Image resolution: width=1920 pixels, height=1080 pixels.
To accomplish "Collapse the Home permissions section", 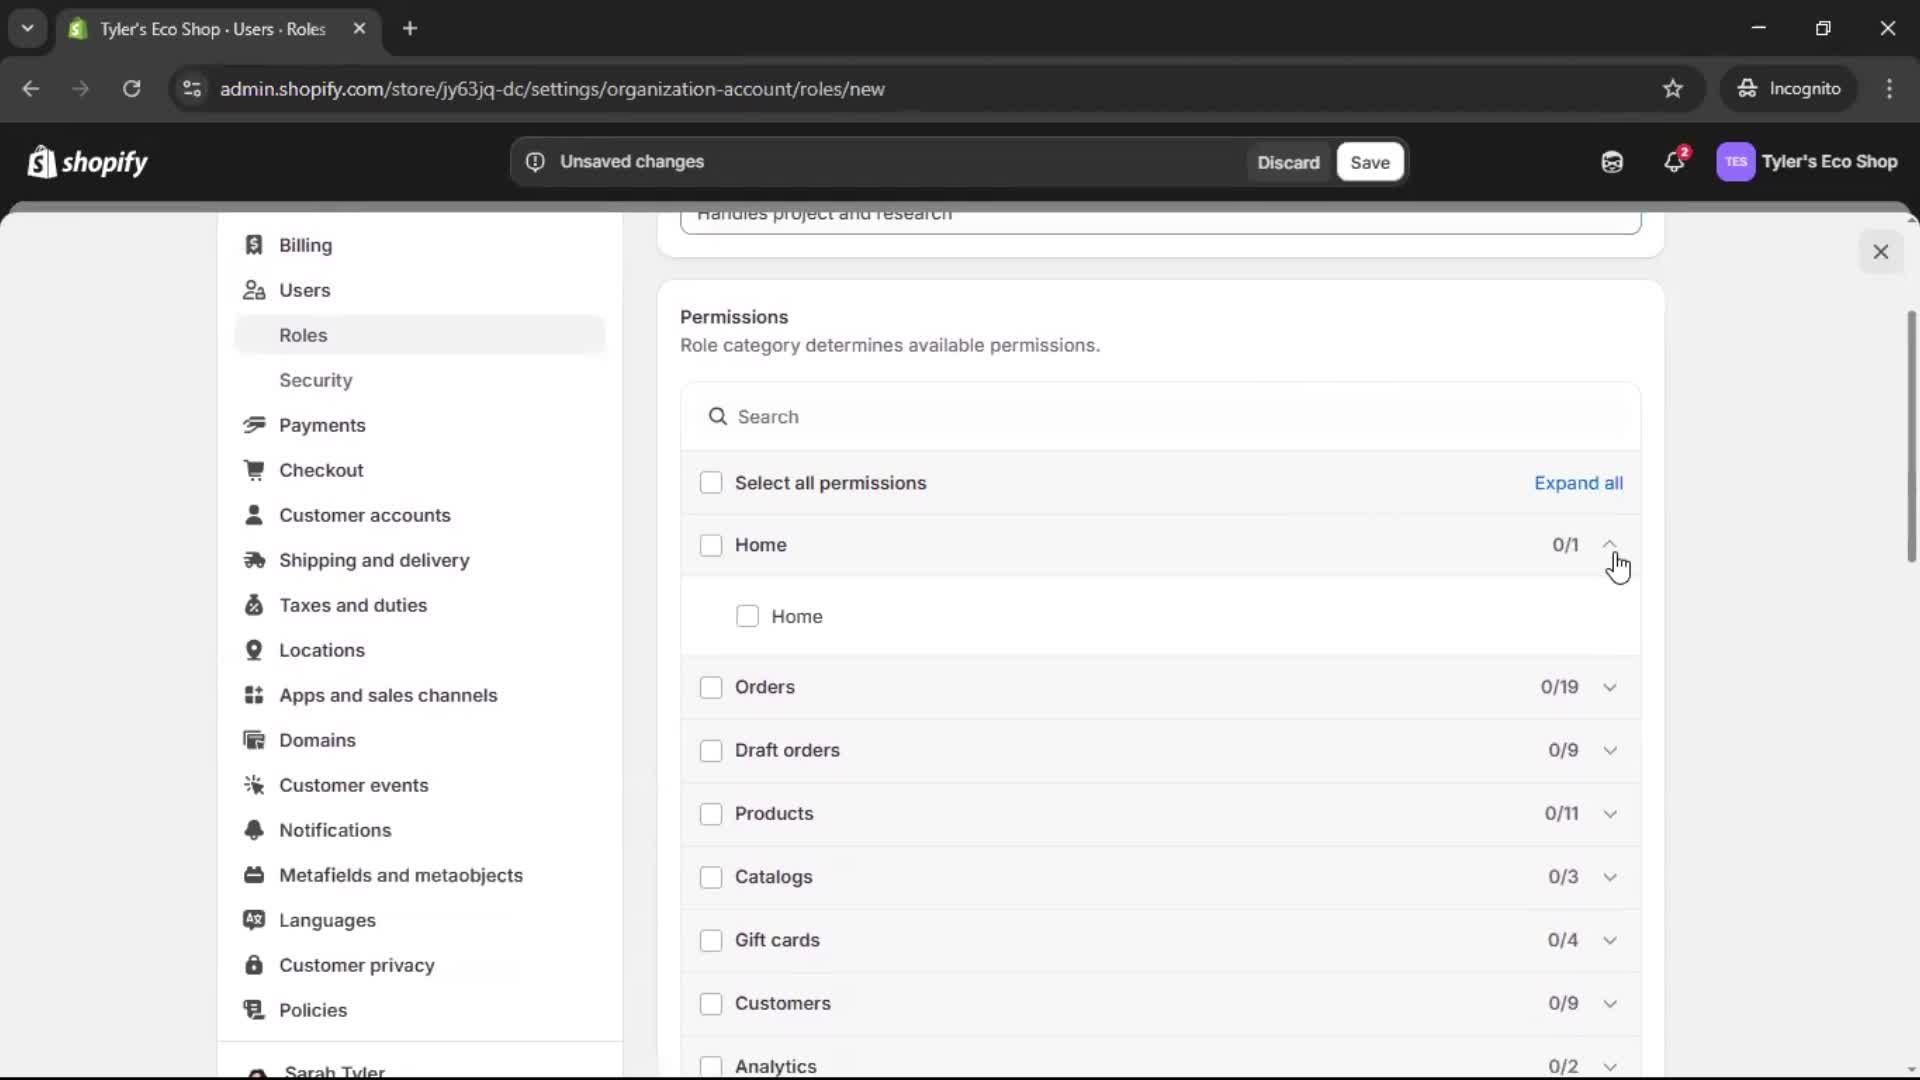I will coord(1610,545).
